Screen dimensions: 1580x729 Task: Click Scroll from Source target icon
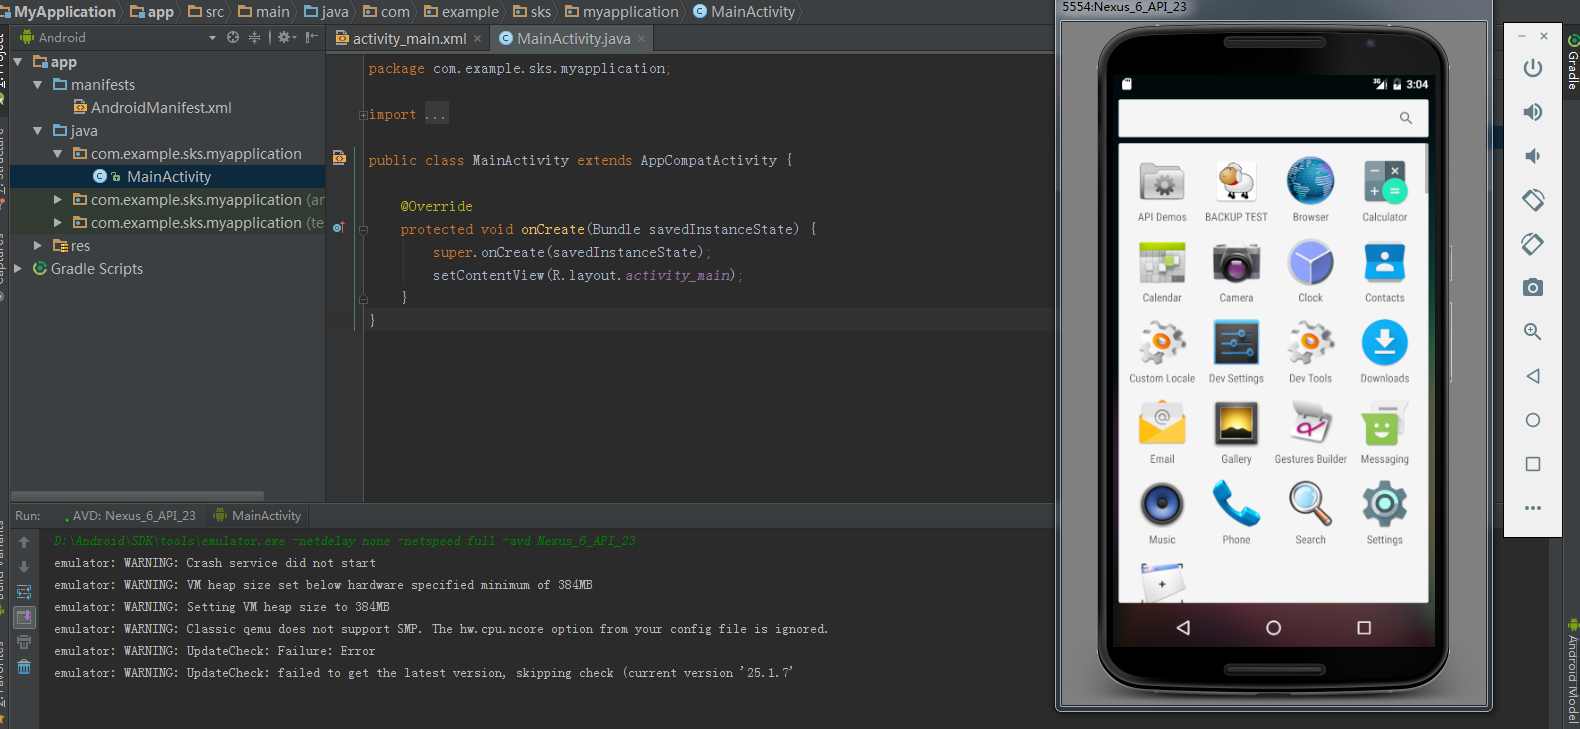[233, 37]
